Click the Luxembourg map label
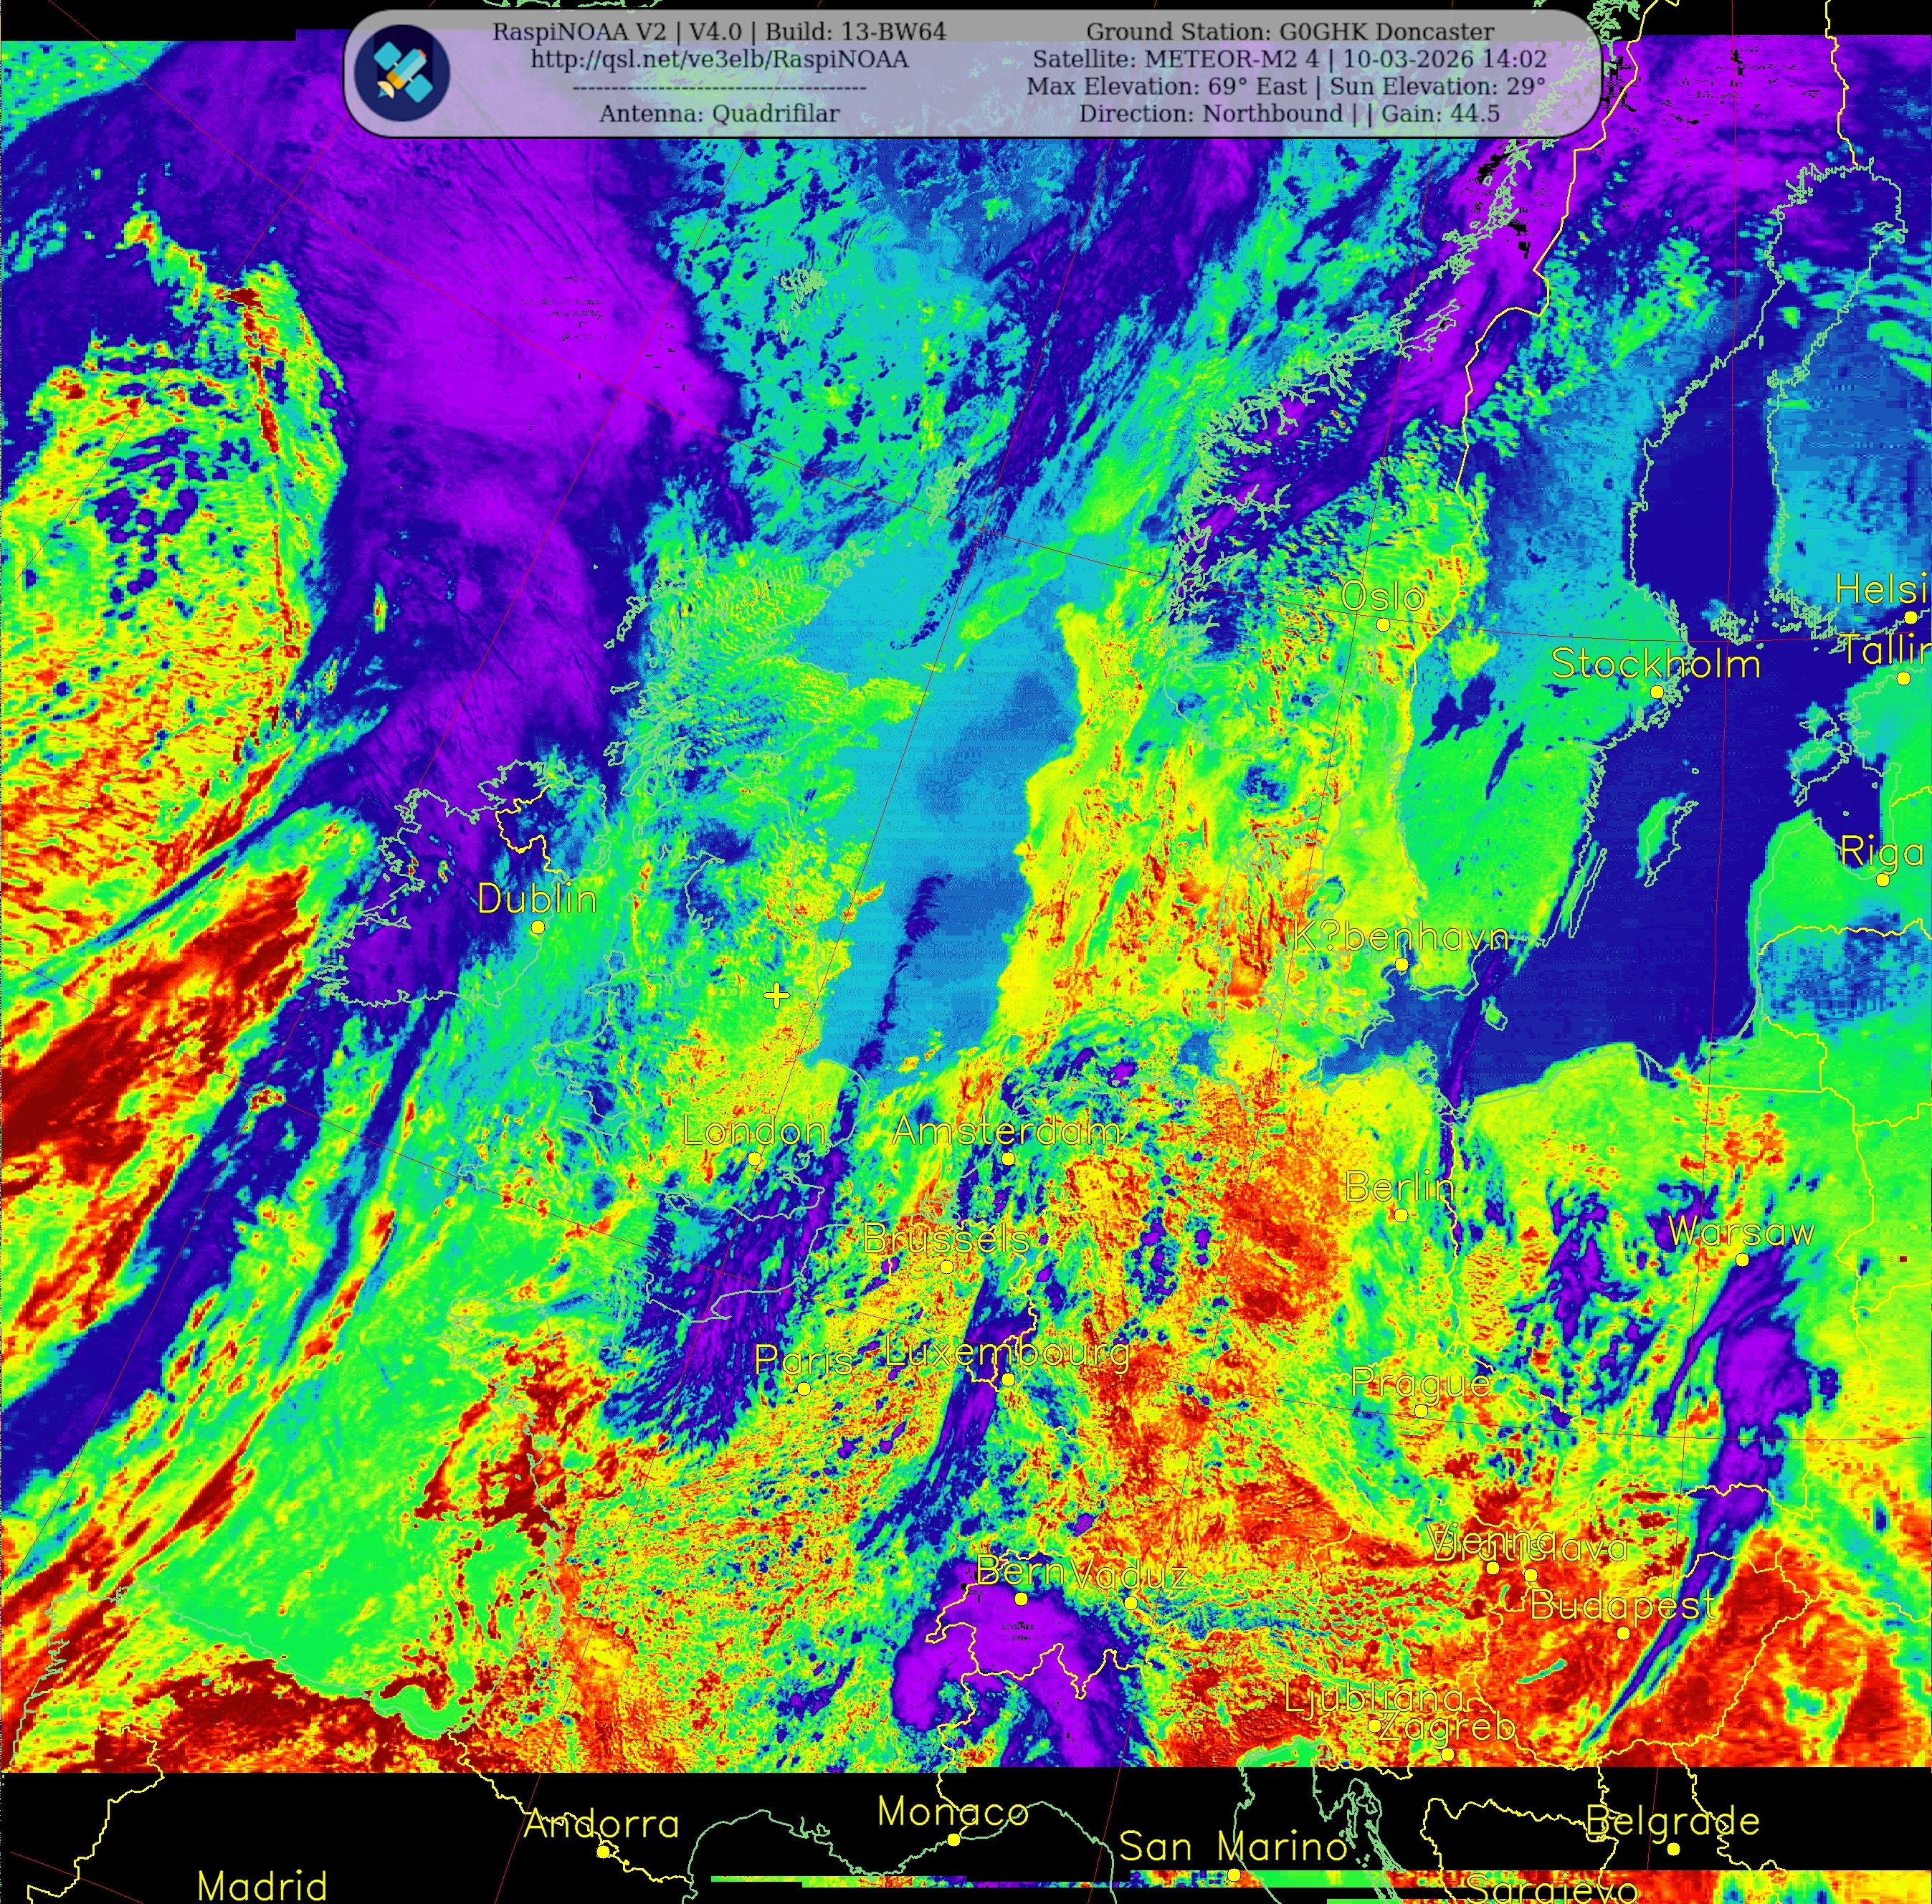Image resolution: width=1932 pixels, height=1904 pixels. click(x=1008, y=1353)
